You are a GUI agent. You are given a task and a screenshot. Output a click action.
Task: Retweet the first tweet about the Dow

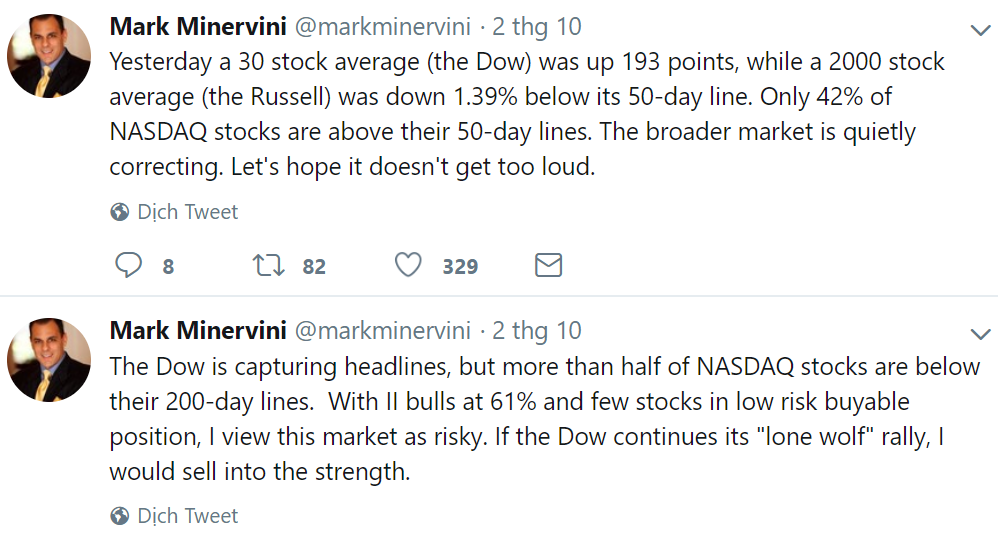click(267, 266)
